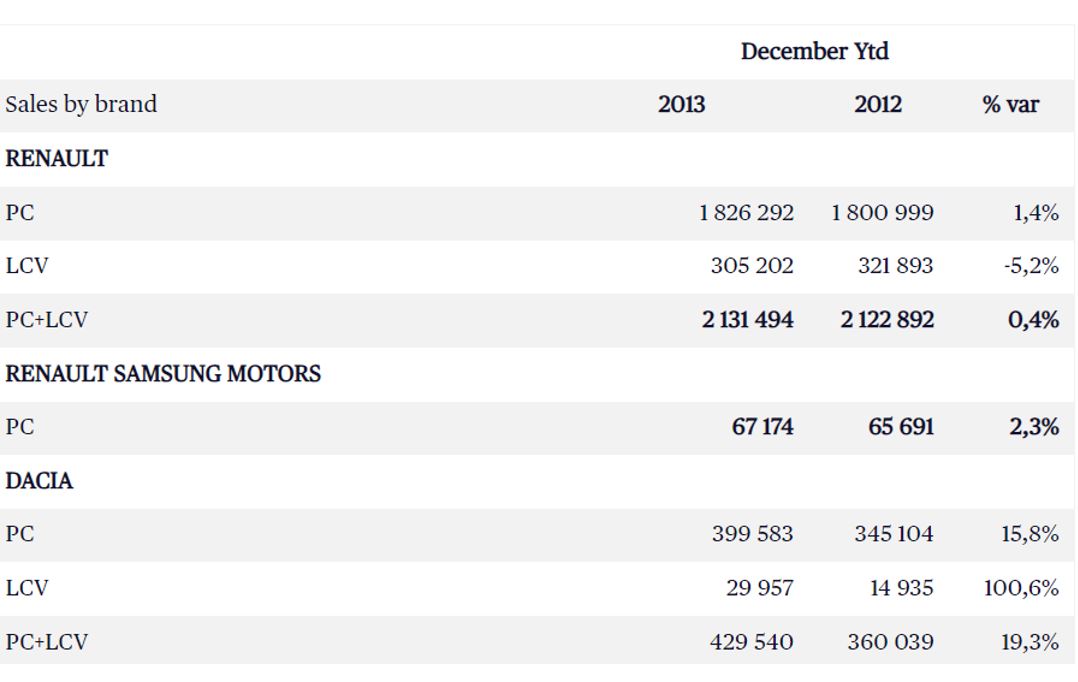This screenshot has width=1078, height=682.
Task: Select Dacia PC 2013 value 399 583
Action: (752, 535)
